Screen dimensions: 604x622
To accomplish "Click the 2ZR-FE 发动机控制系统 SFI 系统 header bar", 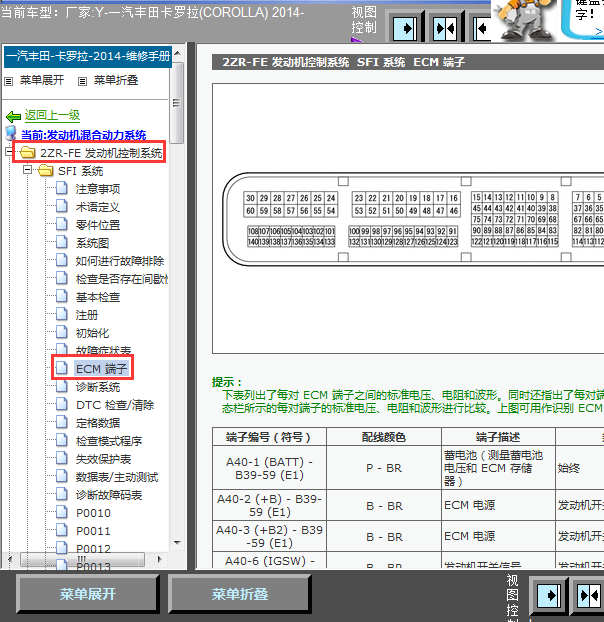I will pos(408,62).
